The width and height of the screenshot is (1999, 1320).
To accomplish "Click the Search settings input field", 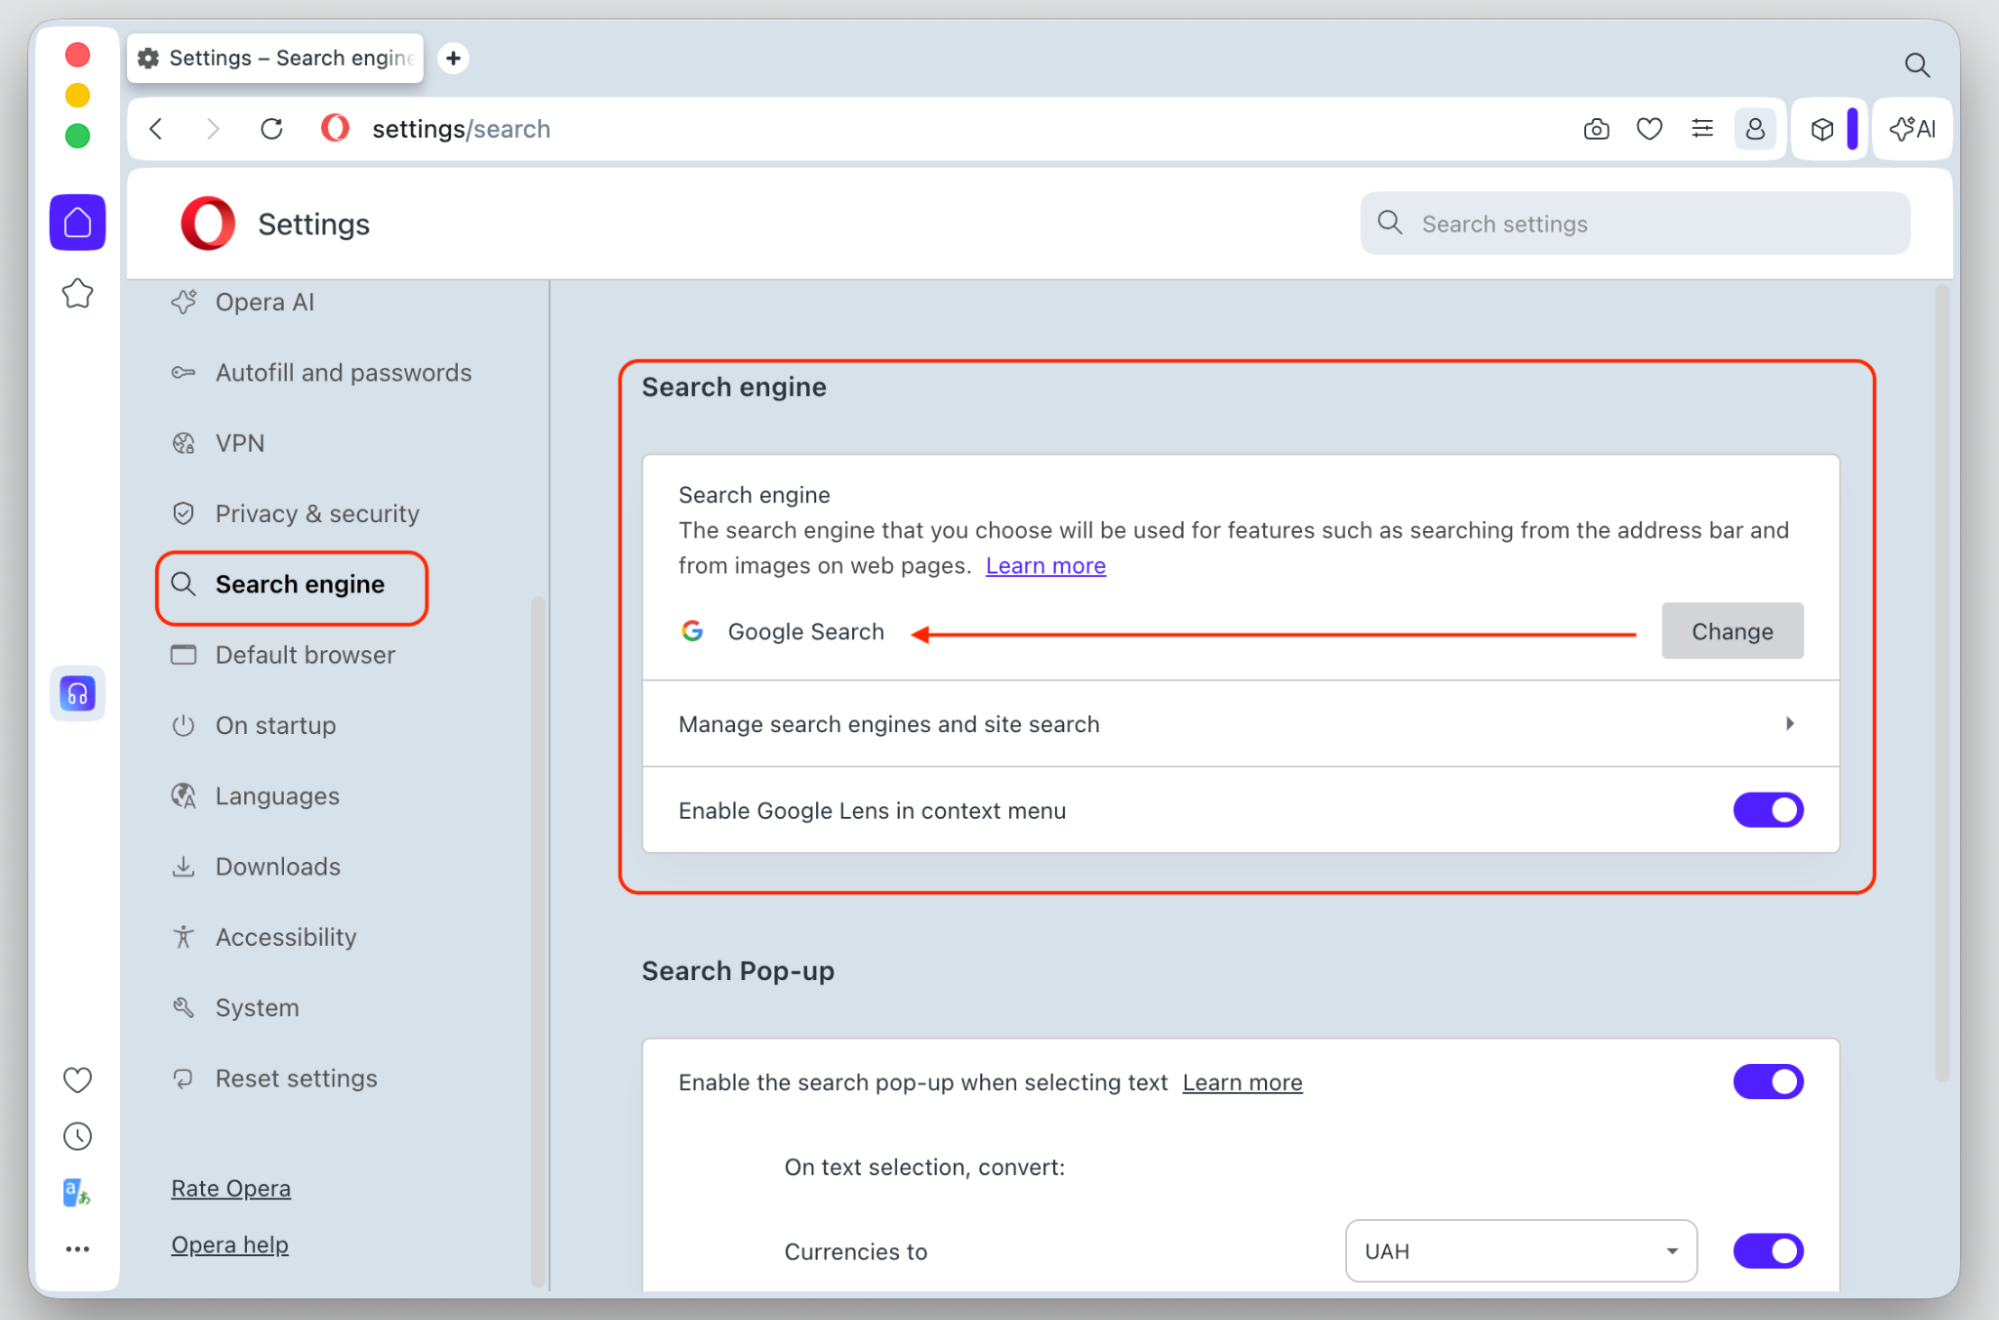I will pos(1634,224).
